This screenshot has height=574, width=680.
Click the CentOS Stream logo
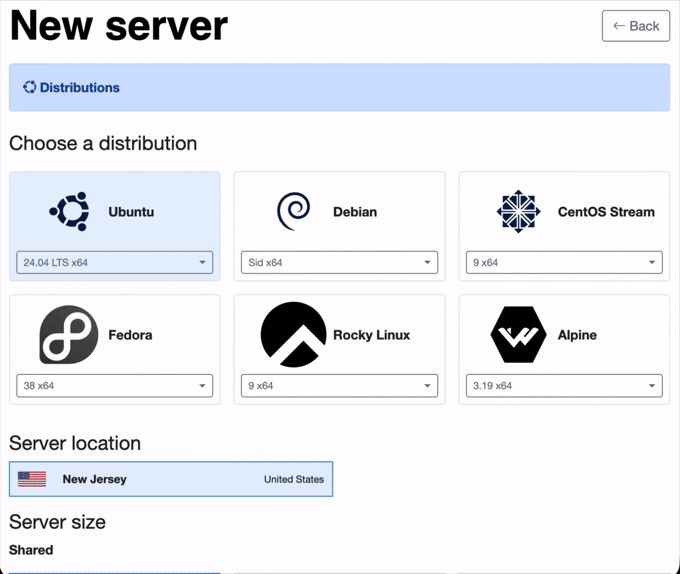[518, 211]
